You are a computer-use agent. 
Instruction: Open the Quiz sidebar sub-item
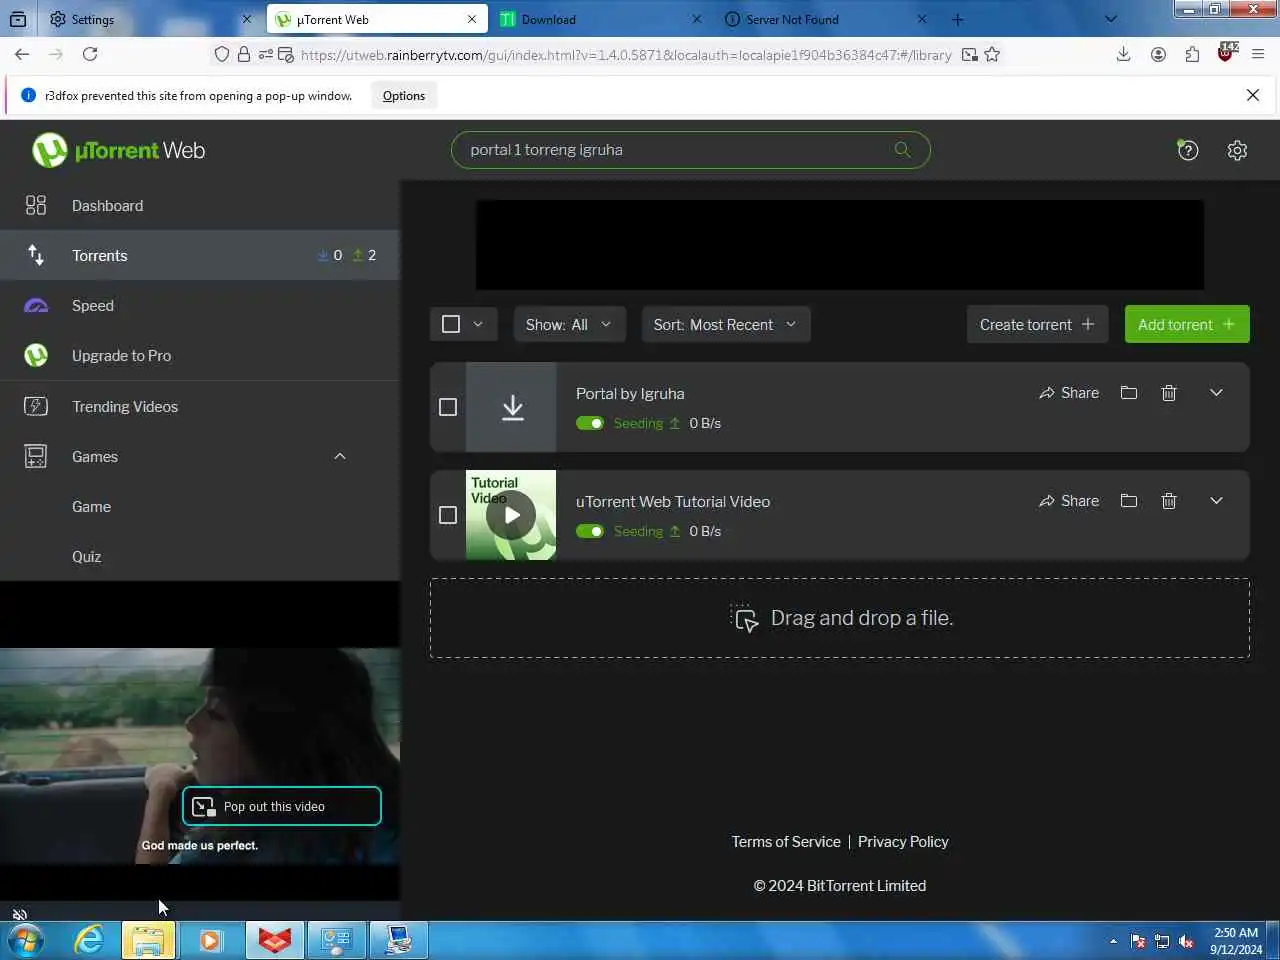200,556
